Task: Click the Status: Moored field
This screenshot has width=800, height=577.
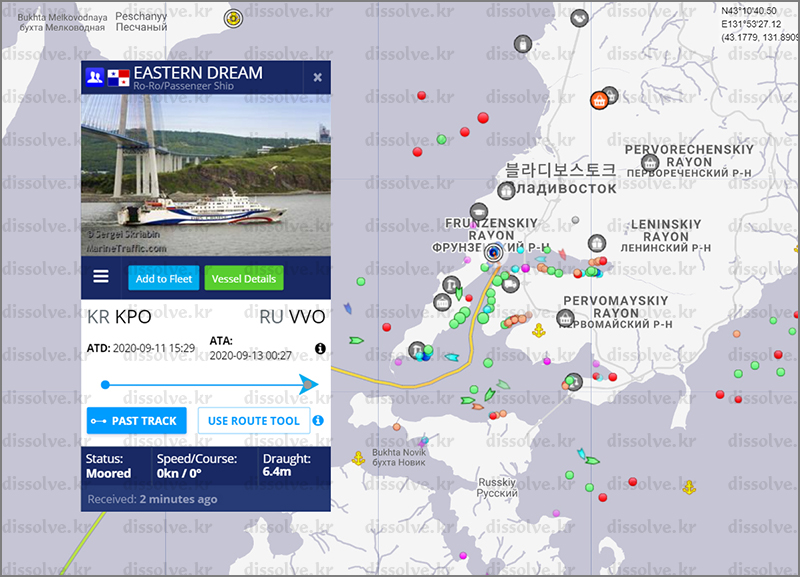Action: tap(109, 466)
